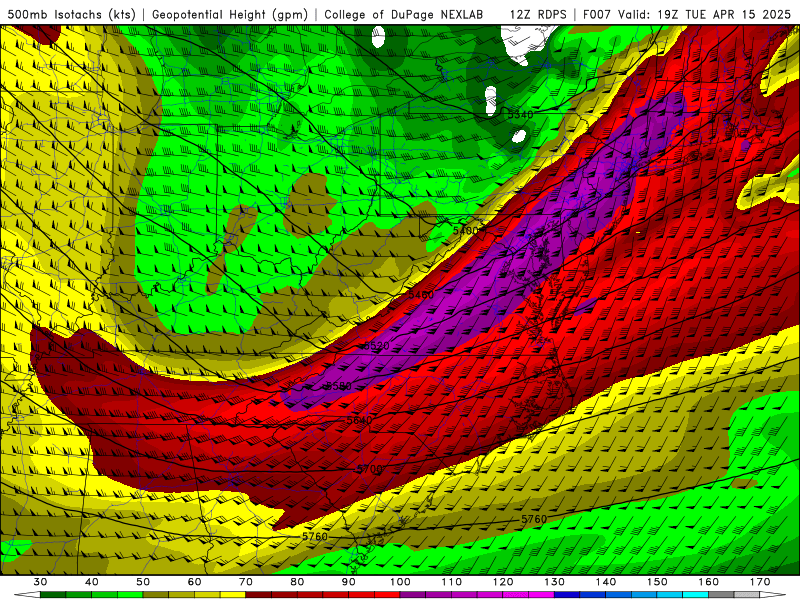Click the 100 value on the color scale
This screenshot has height=600, width=800.
401,582
